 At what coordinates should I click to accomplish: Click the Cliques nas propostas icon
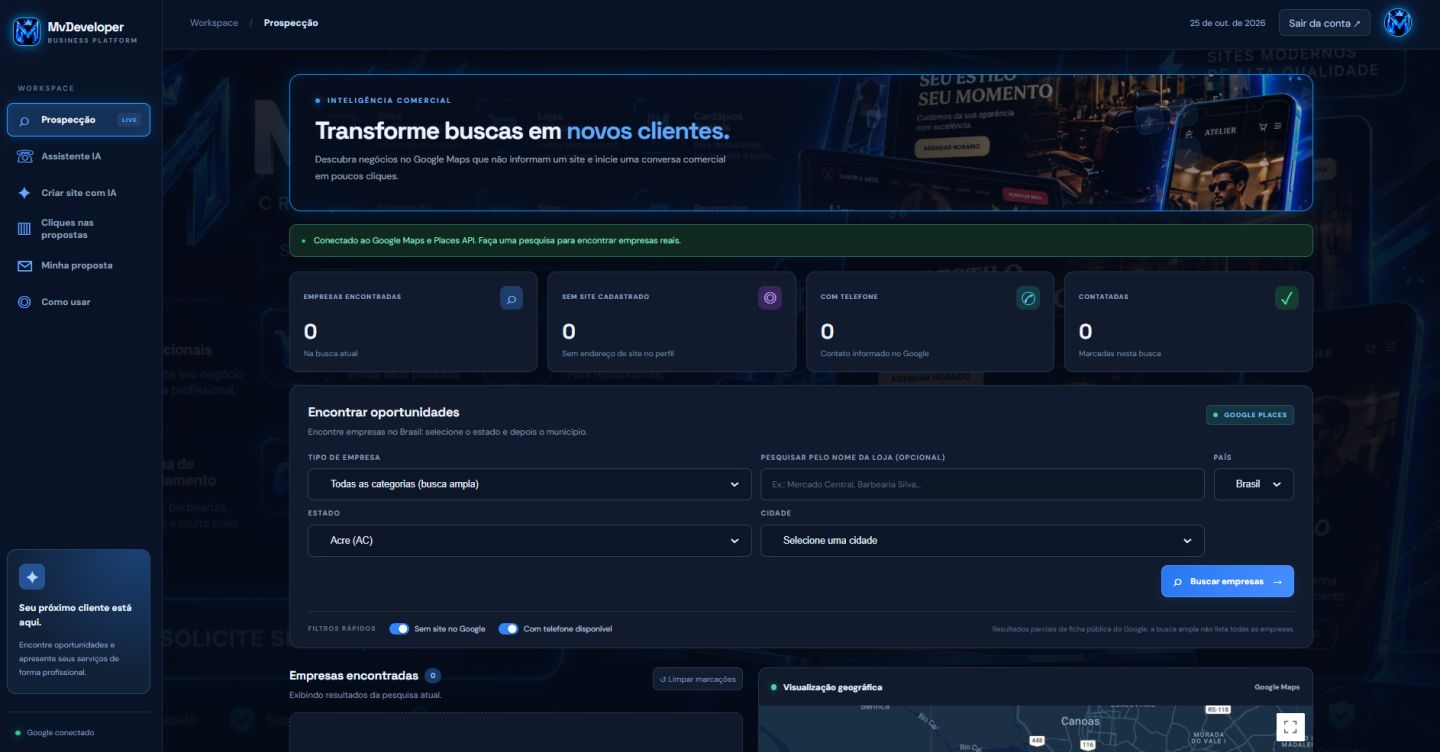click(24, 229)
